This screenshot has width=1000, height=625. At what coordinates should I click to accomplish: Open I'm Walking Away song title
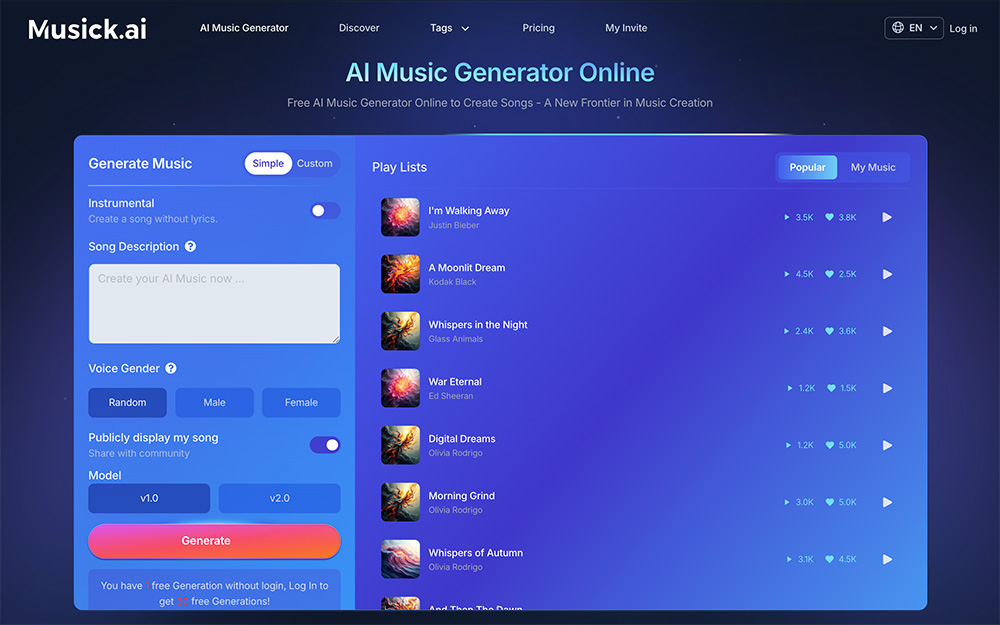coord(469,210)
